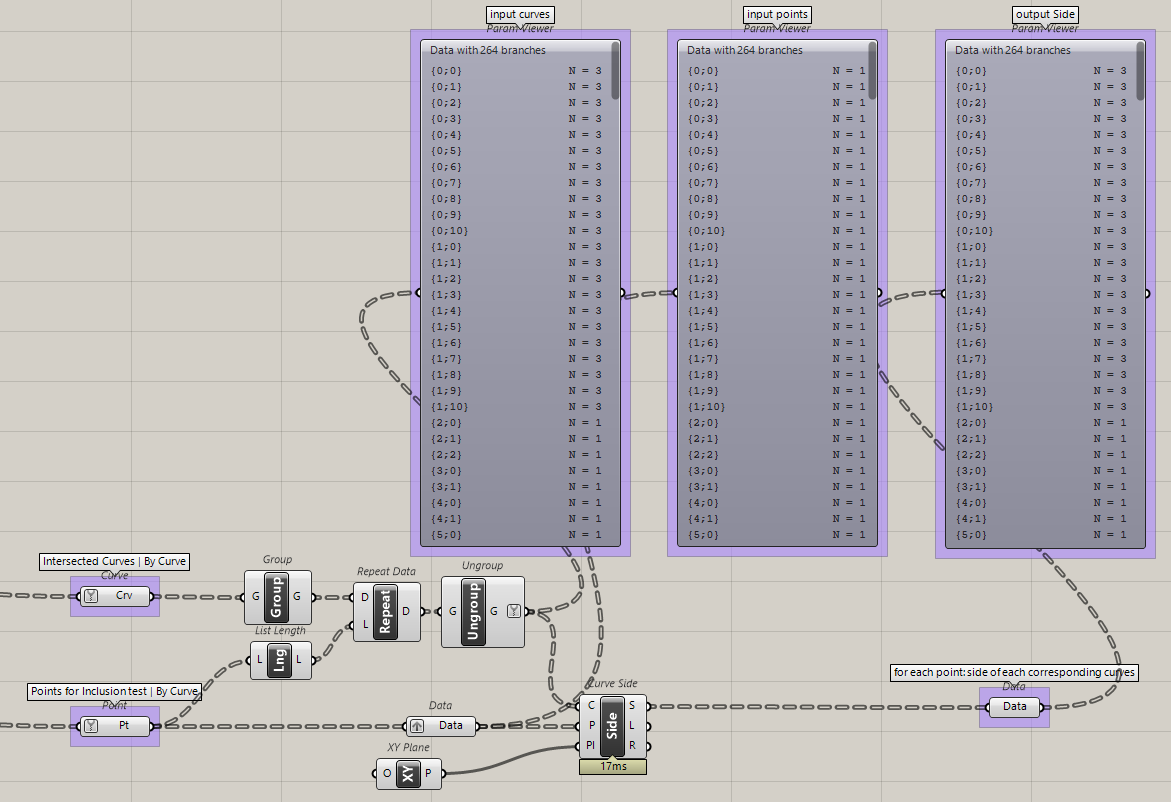Click branch {4;1} row in the output Side viewer
Screen dimensions: 1171x802
pos(1041,519)
